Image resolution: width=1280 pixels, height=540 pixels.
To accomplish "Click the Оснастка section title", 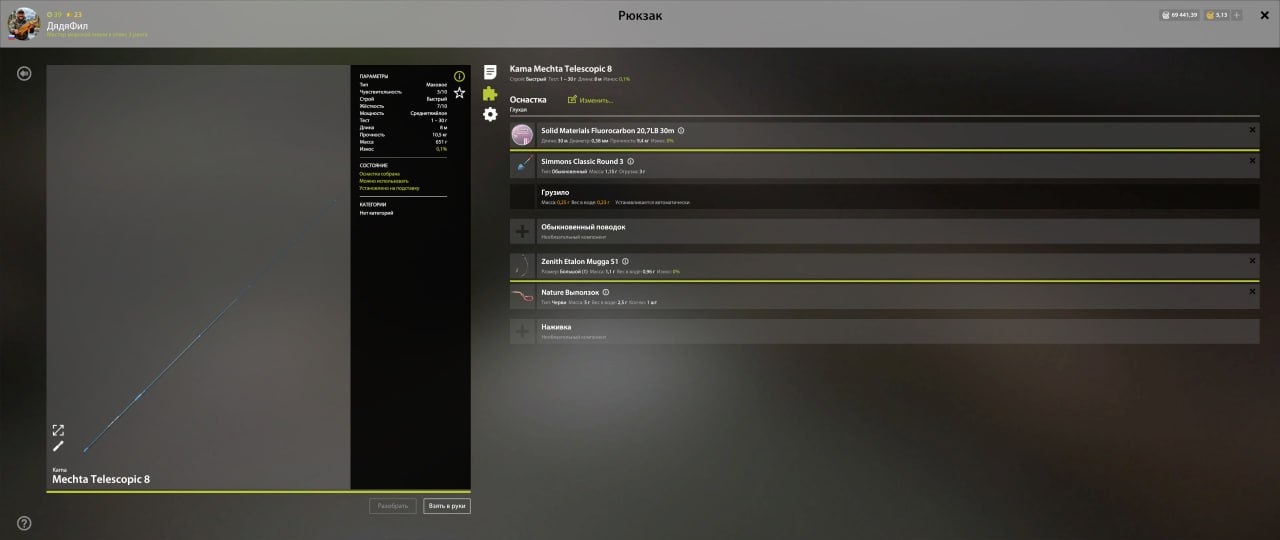I will click(x=528, y=100).
